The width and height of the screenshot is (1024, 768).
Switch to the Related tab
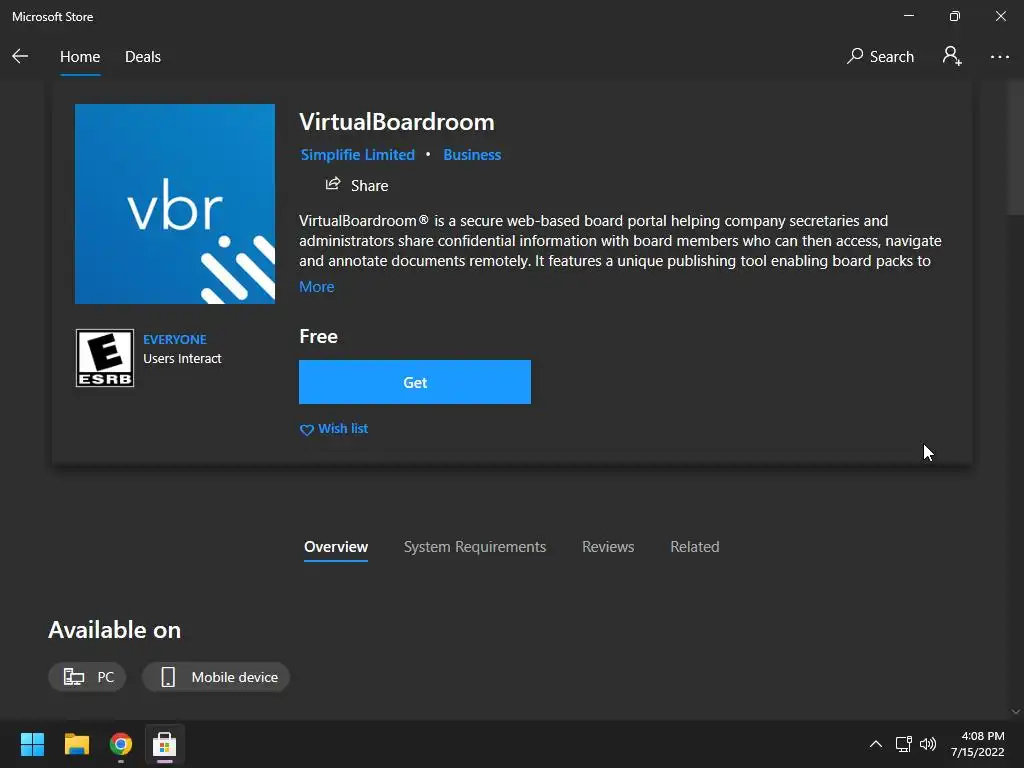tap(695, 547)
